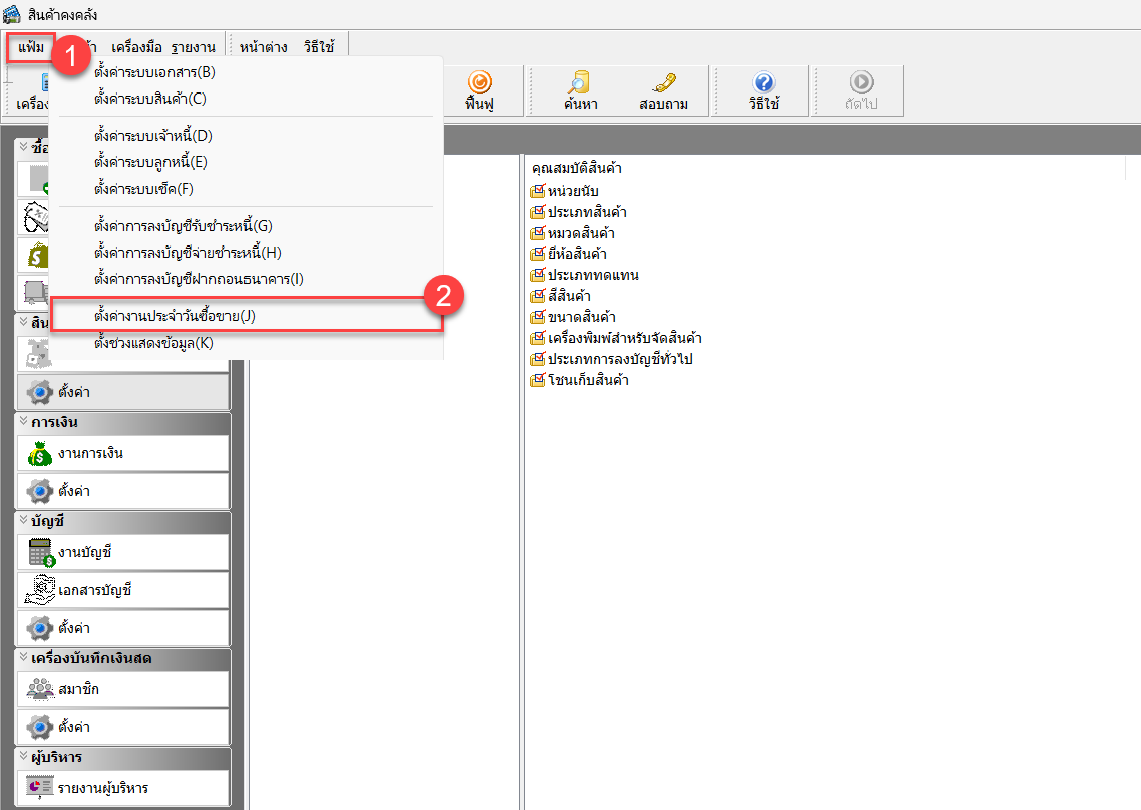Open the สอบถาม phone inquiry toolbar icon
The width and height of the screenshot is (1141, 810).
click(663, 91)
